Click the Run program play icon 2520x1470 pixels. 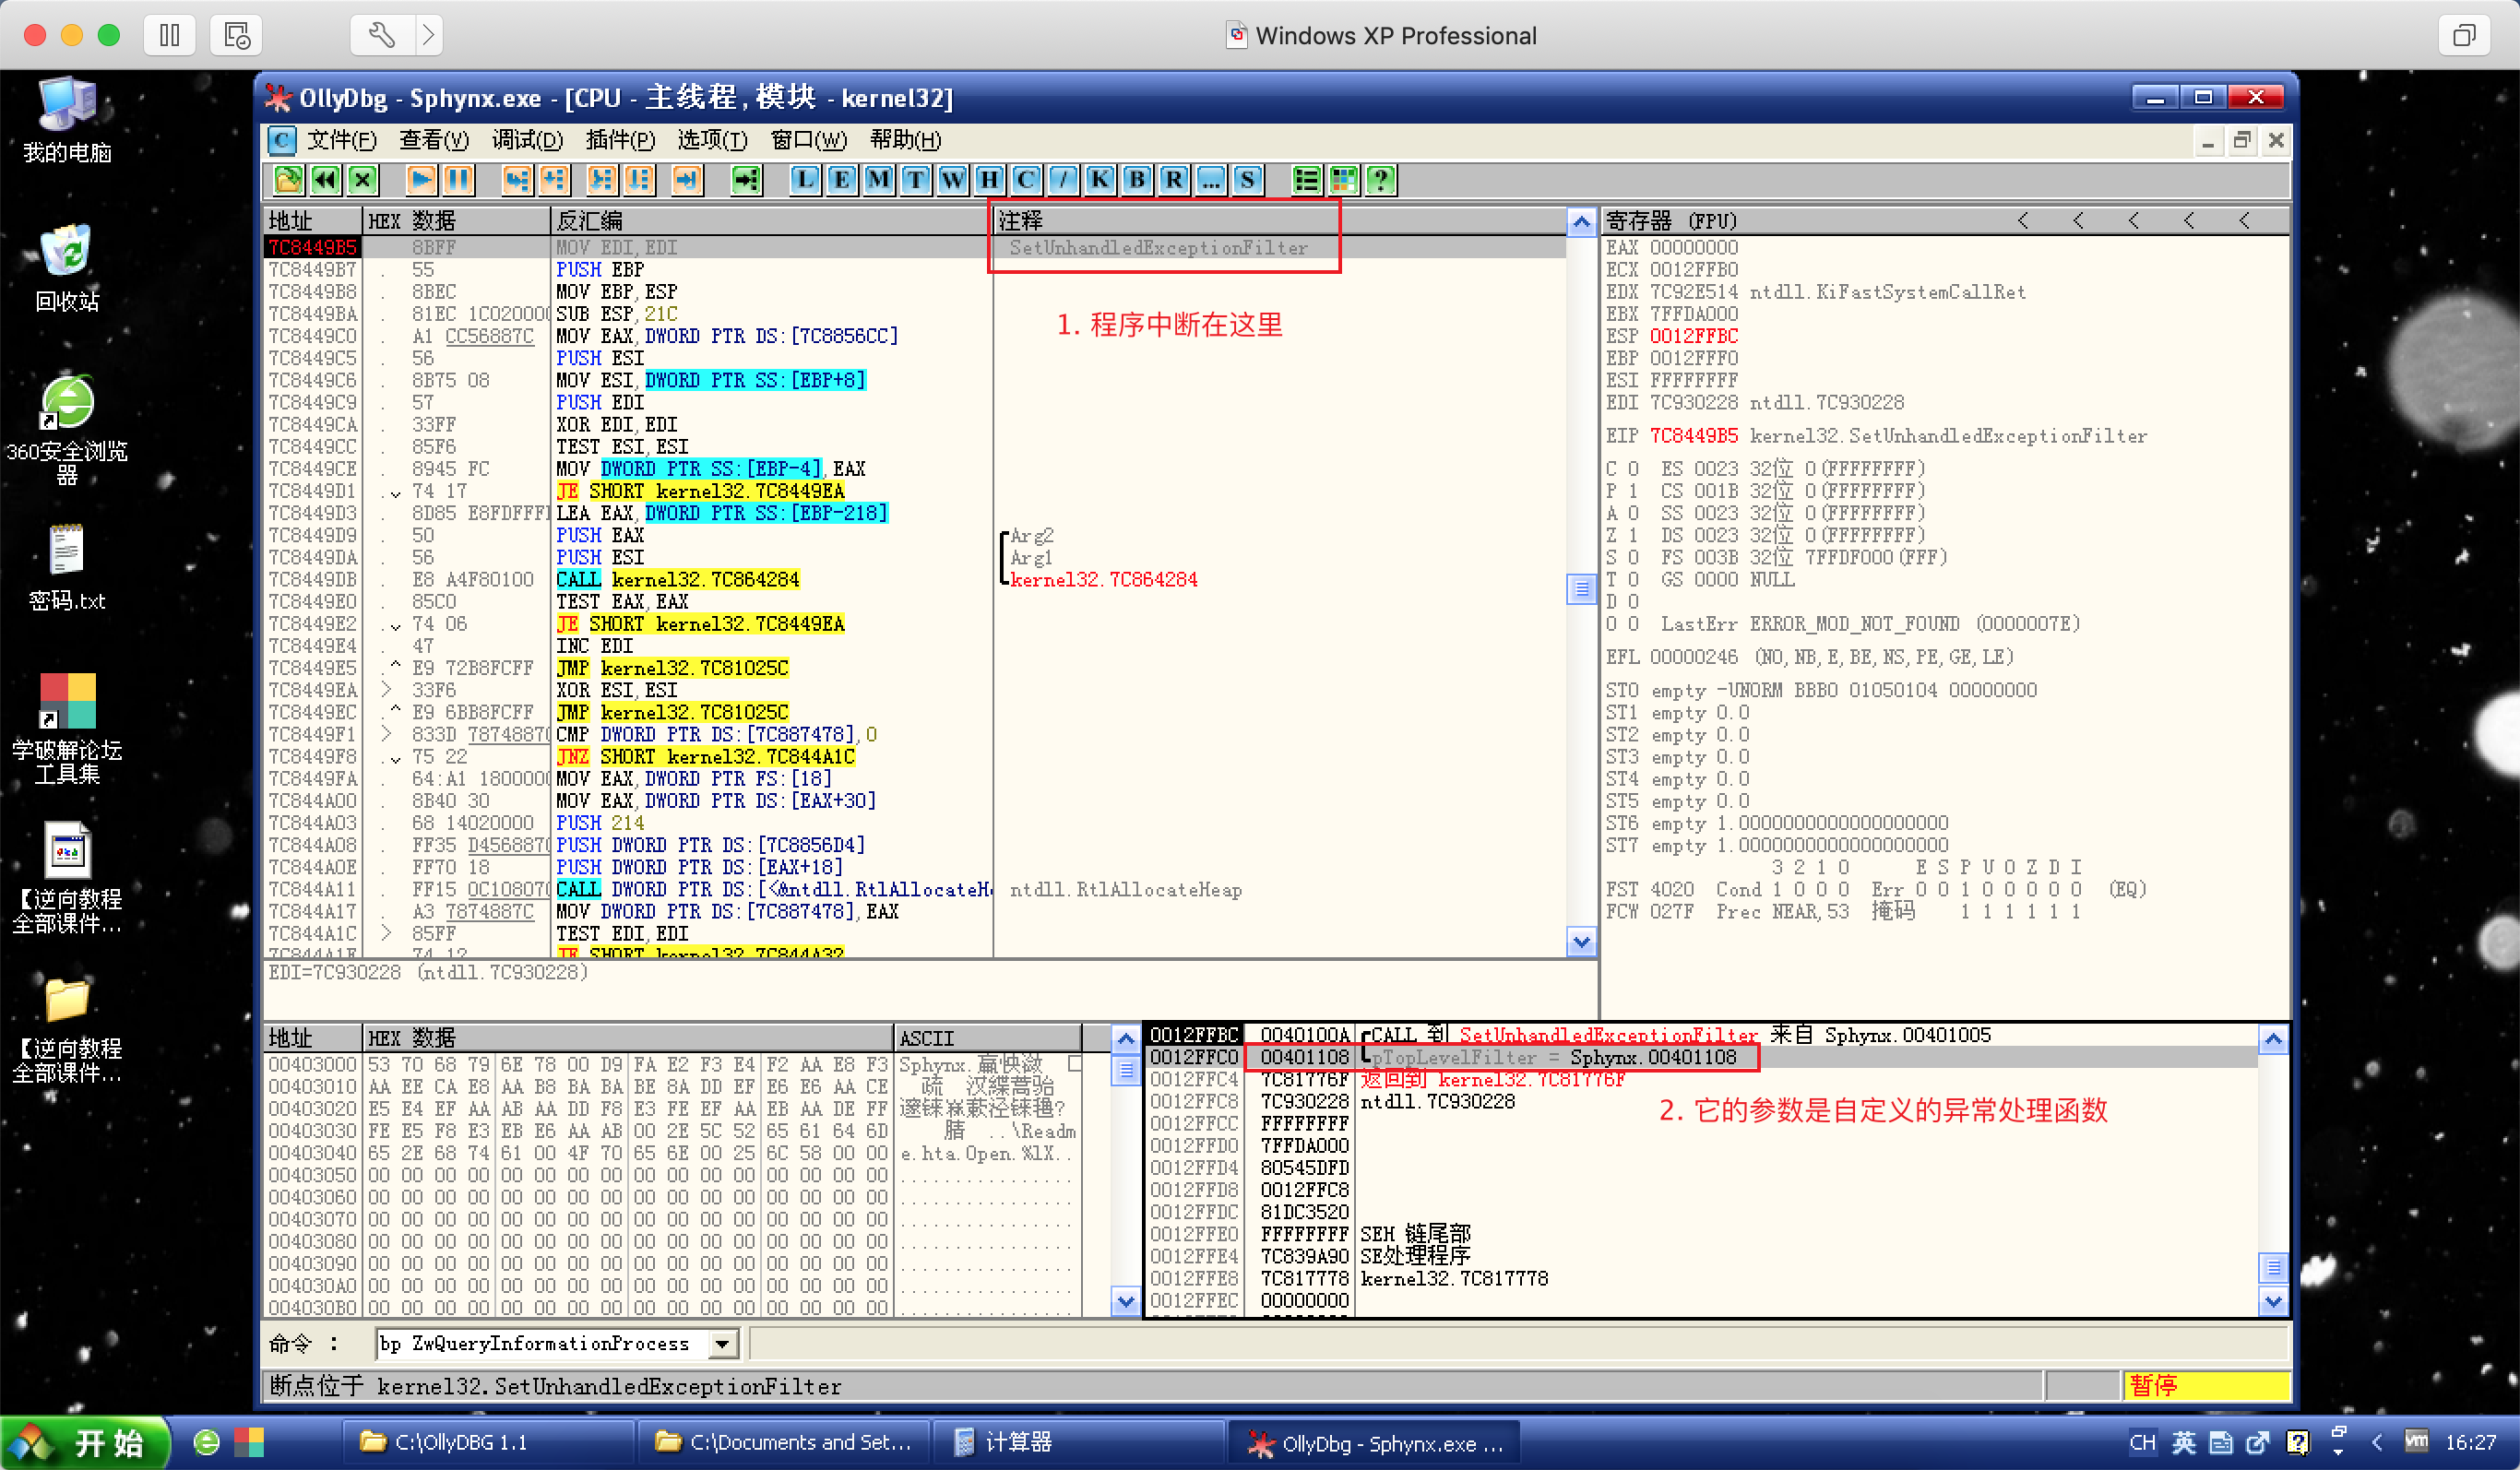click(x=421, y=180)
